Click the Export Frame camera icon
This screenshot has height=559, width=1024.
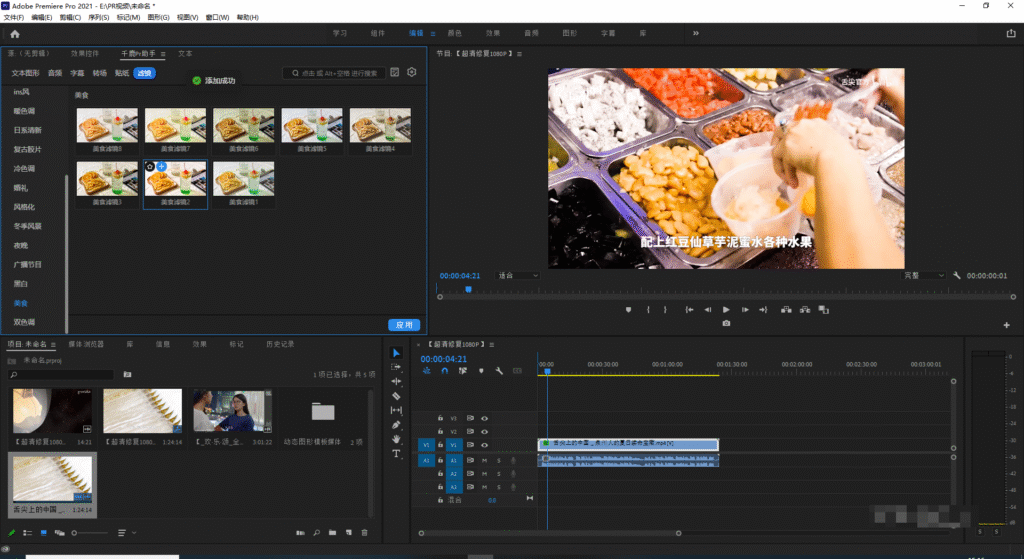click(726, 323)
